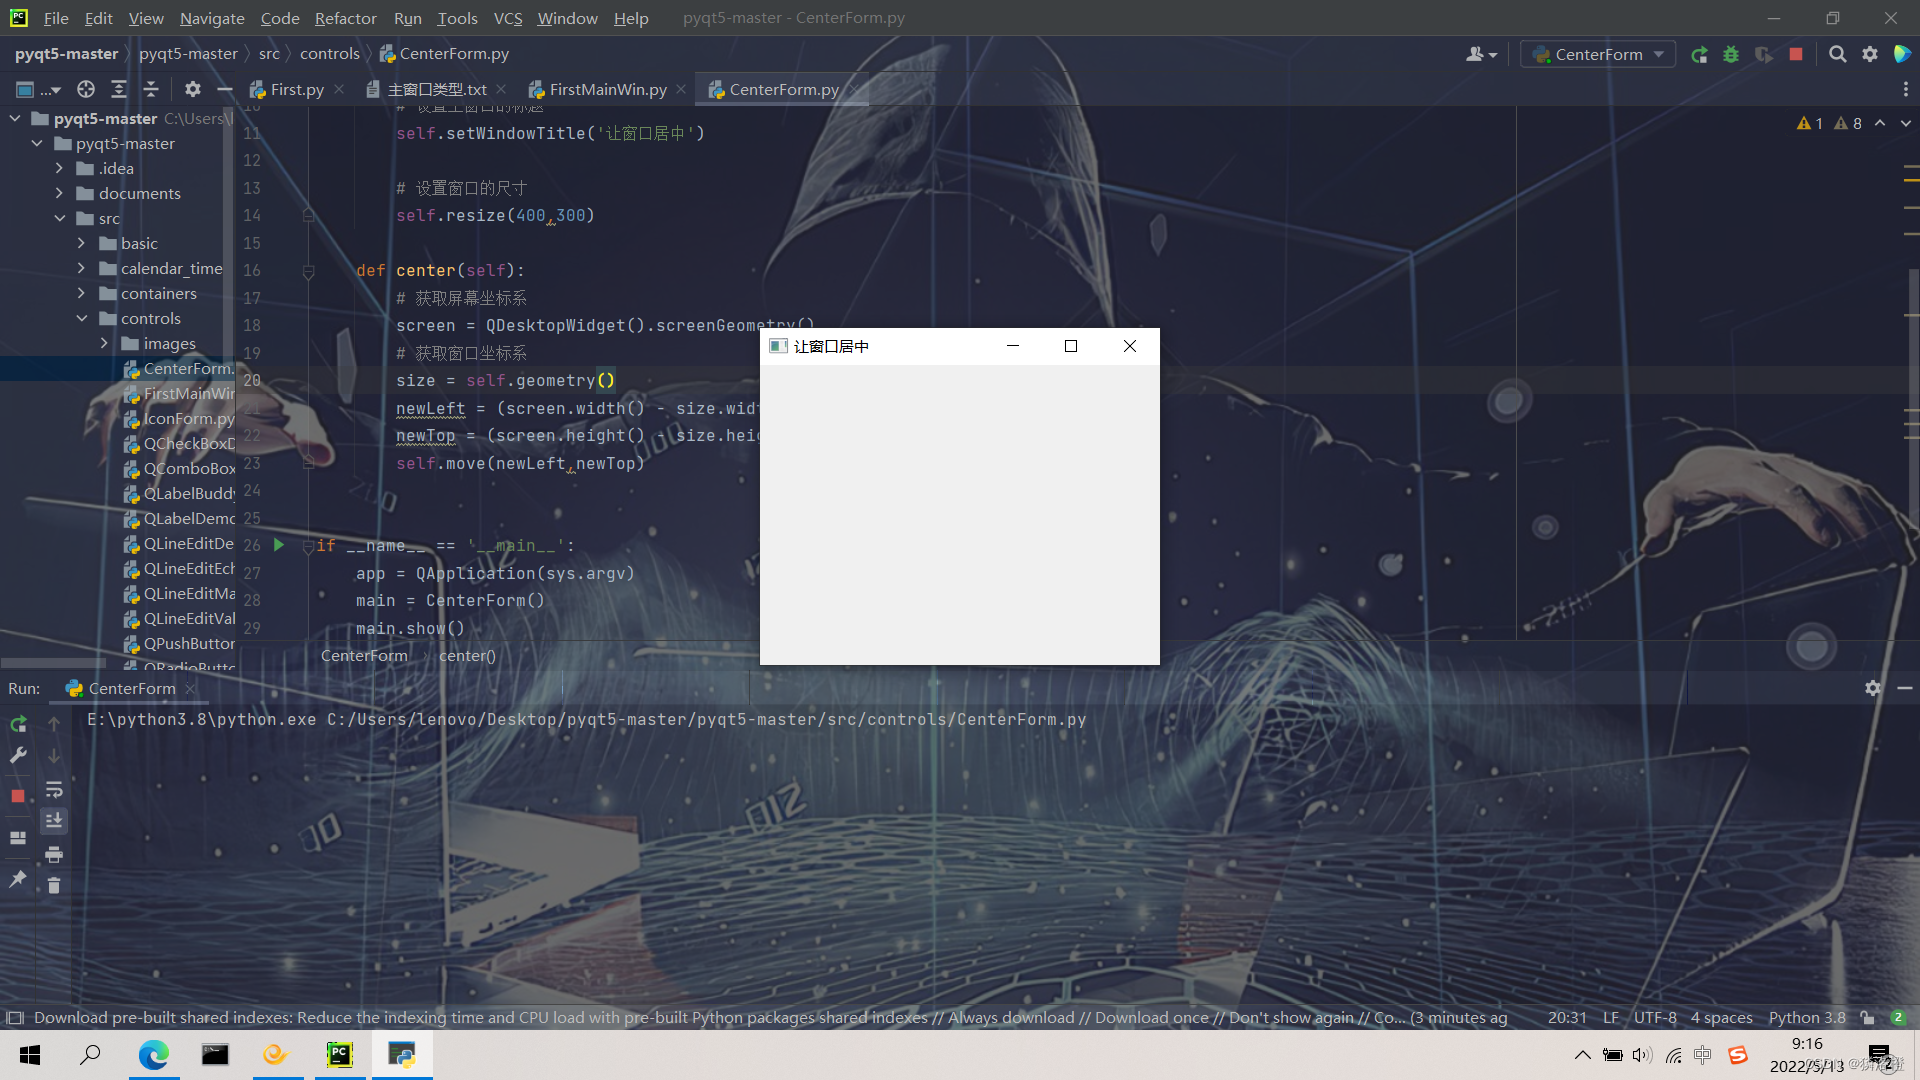This screenshot has height=1080, width=1920.
Task: Open the CenterForm run configuration dropdown
Action: pos(1598,55)
